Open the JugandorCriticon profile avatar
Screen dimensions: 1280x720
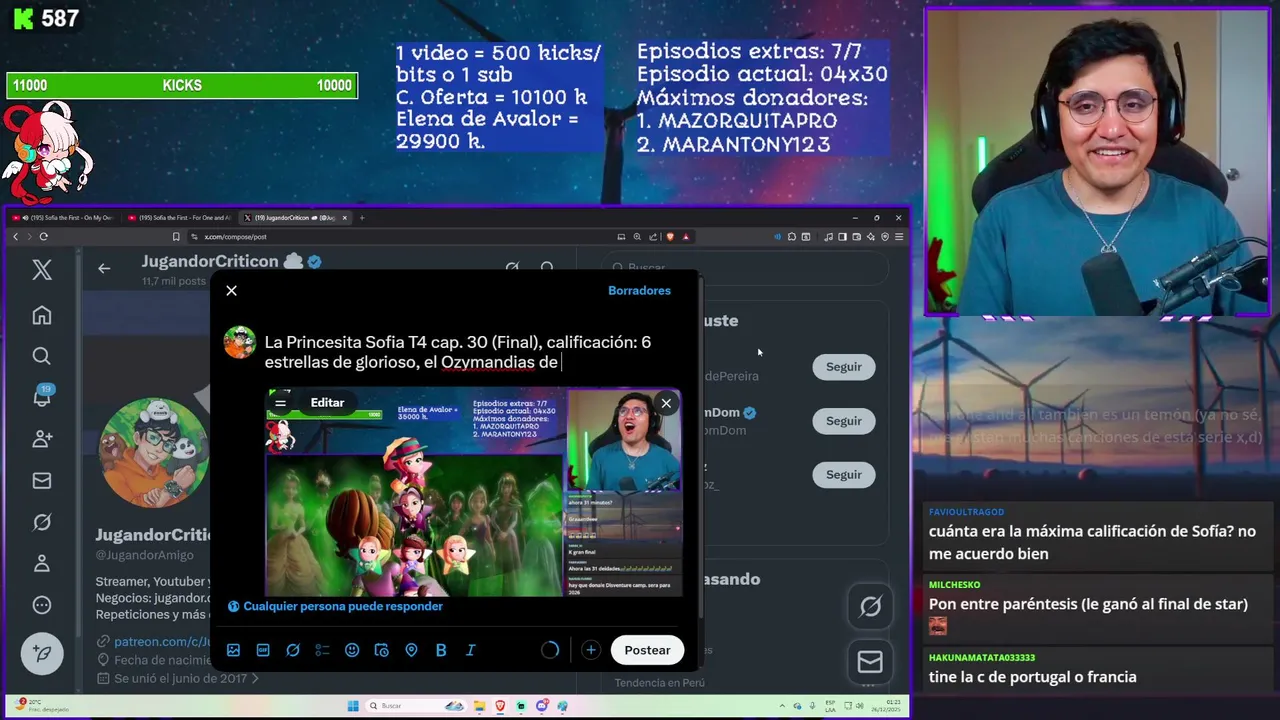tap(154, 454)
